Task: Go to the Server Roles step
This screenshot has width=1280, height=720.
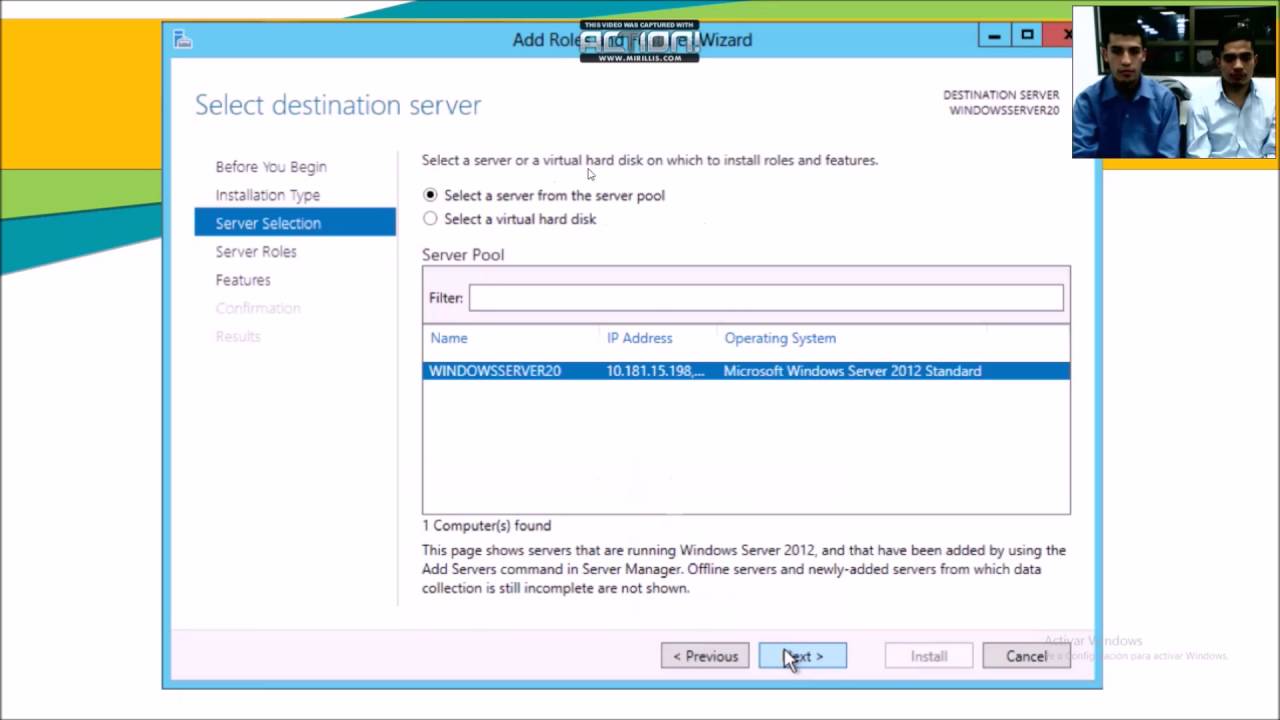Action: tap(256, 251)
